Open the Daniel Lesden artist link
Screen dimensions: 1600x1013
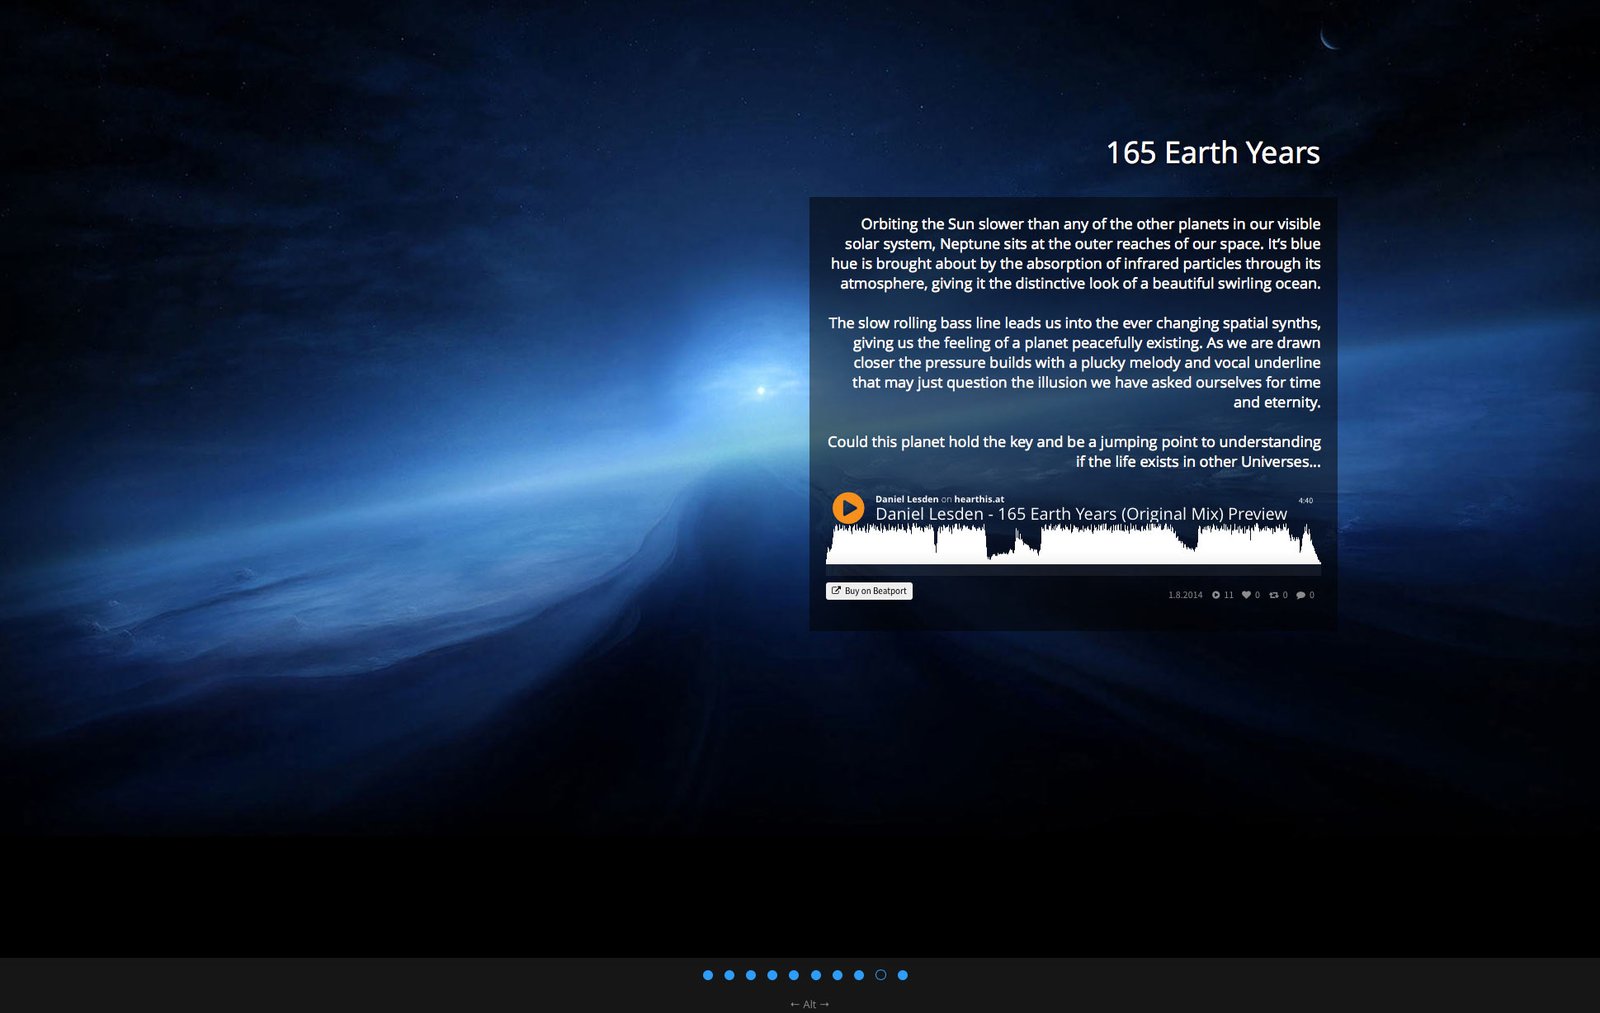pyautogui.click(x=906, y=499)
